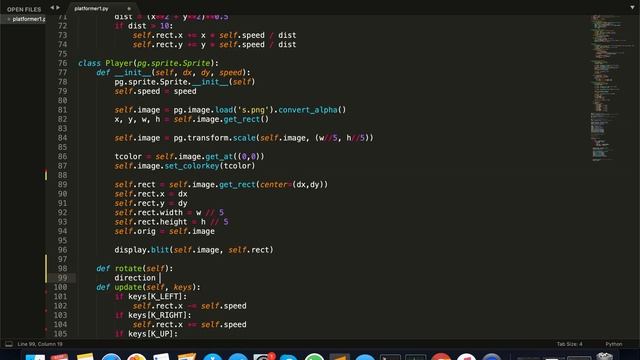Click the def update(self, keys) line
640x360 pixels.
tap(148, 287)
